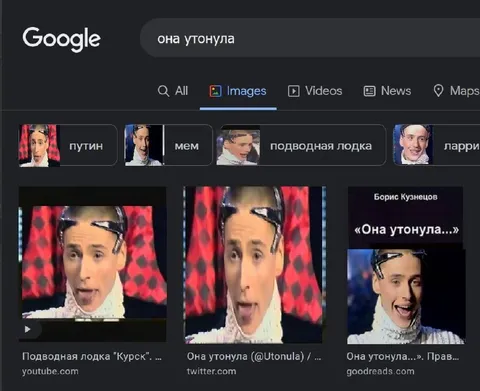Open the 'Она утонула...». Прав...' title link
The width and height of the screenshot is (480, 391).
pos(403,356)
